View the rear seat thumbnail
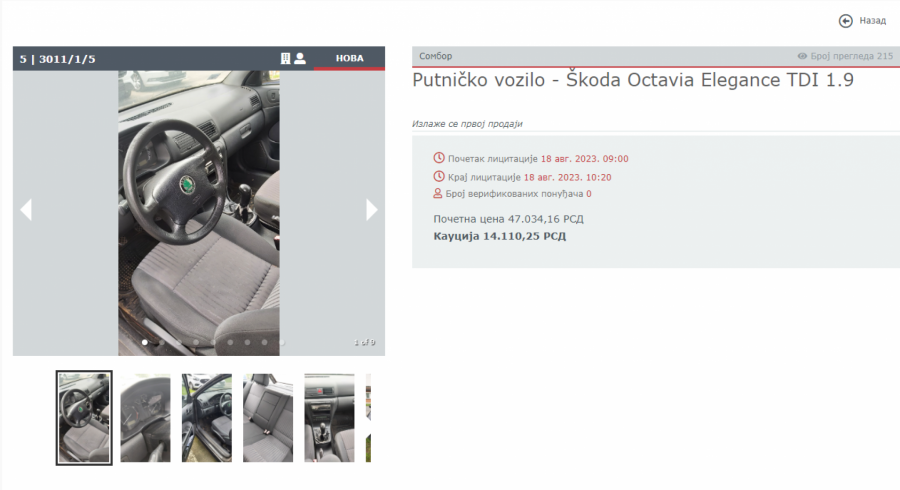This screenshot has height=490, width=900. pyautogui.click(x=268, y=418)
